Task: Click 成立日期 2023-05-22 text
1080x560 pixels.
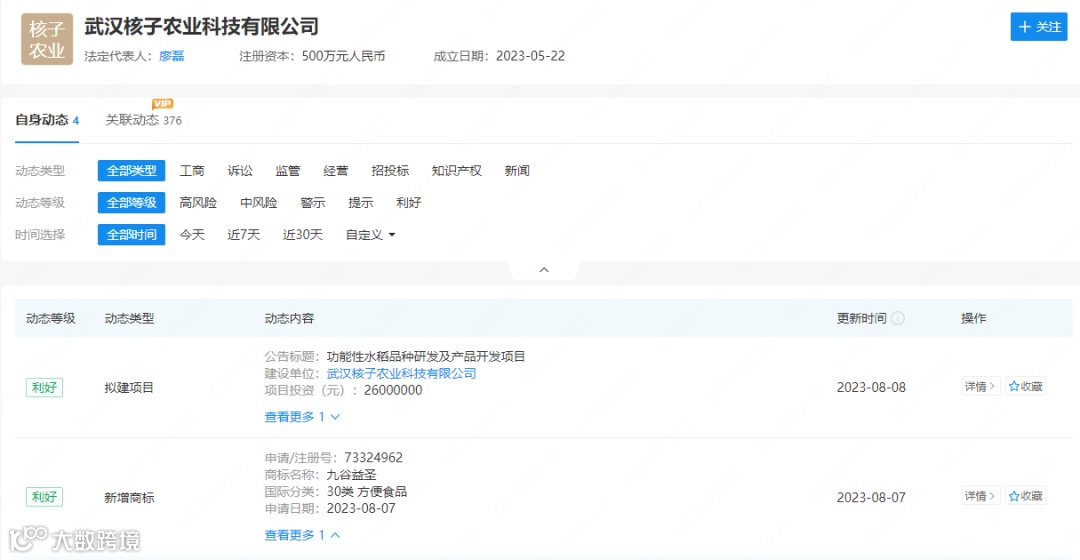Action: coord(499,56)
